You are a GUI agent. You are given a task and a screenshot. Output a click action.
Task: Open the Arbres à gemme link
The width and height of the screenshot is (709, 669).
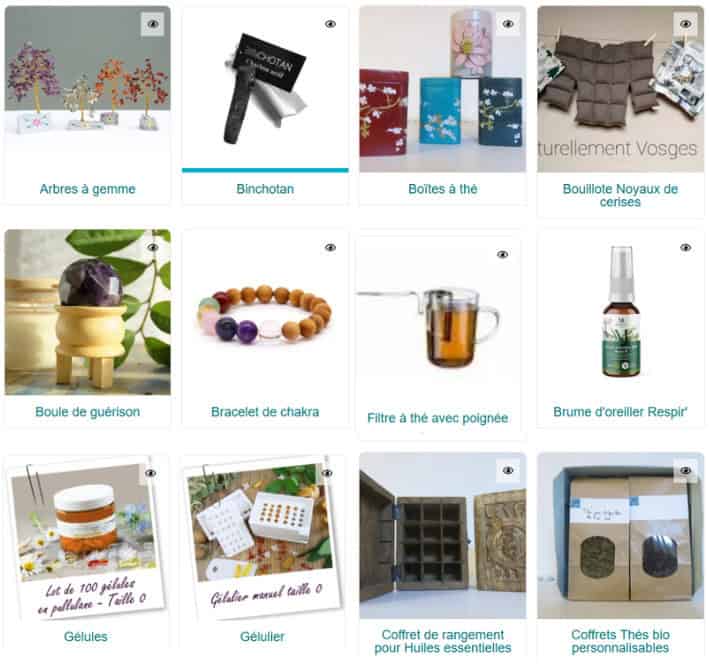88,189
